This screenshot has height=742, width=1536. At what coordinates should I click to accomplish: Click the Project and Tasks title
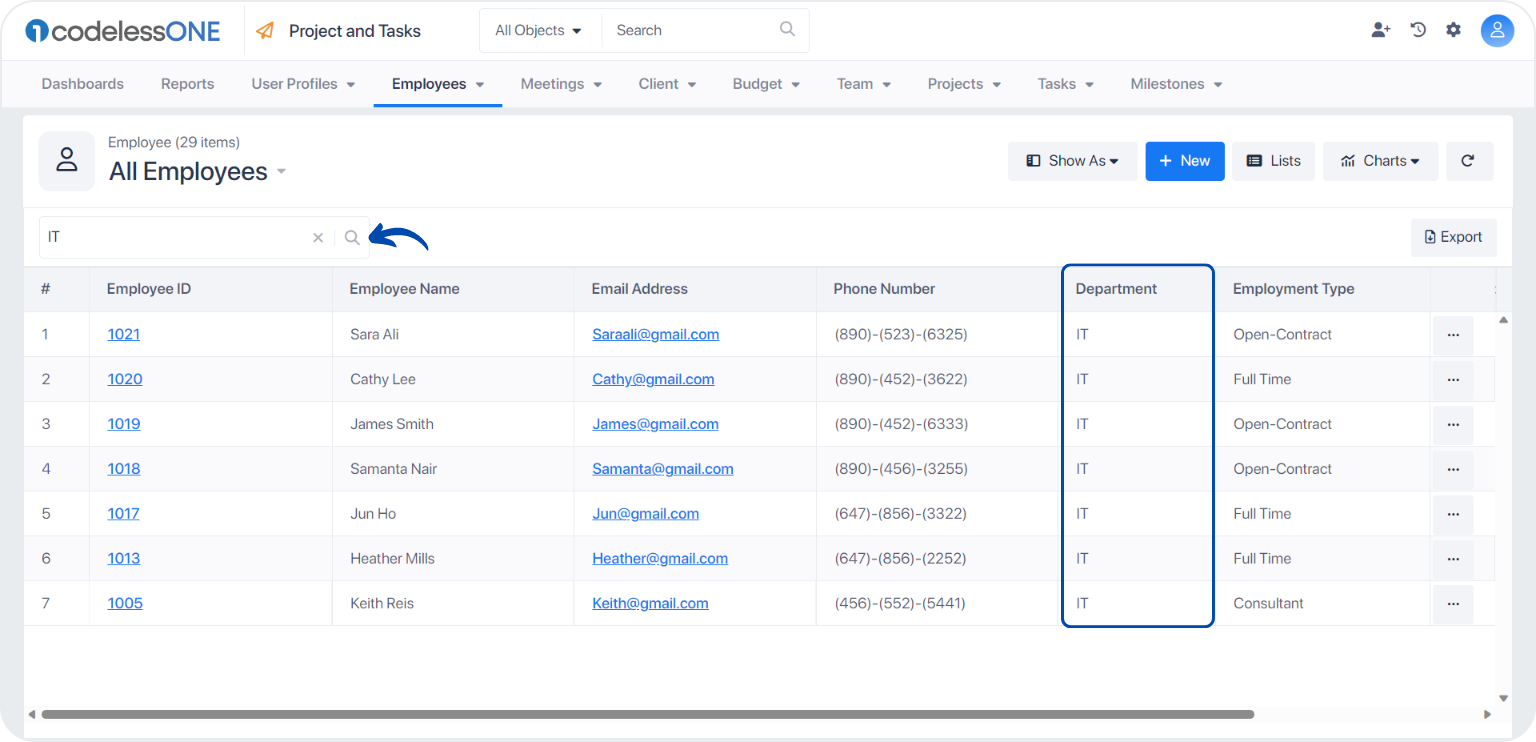click(355, 31)
